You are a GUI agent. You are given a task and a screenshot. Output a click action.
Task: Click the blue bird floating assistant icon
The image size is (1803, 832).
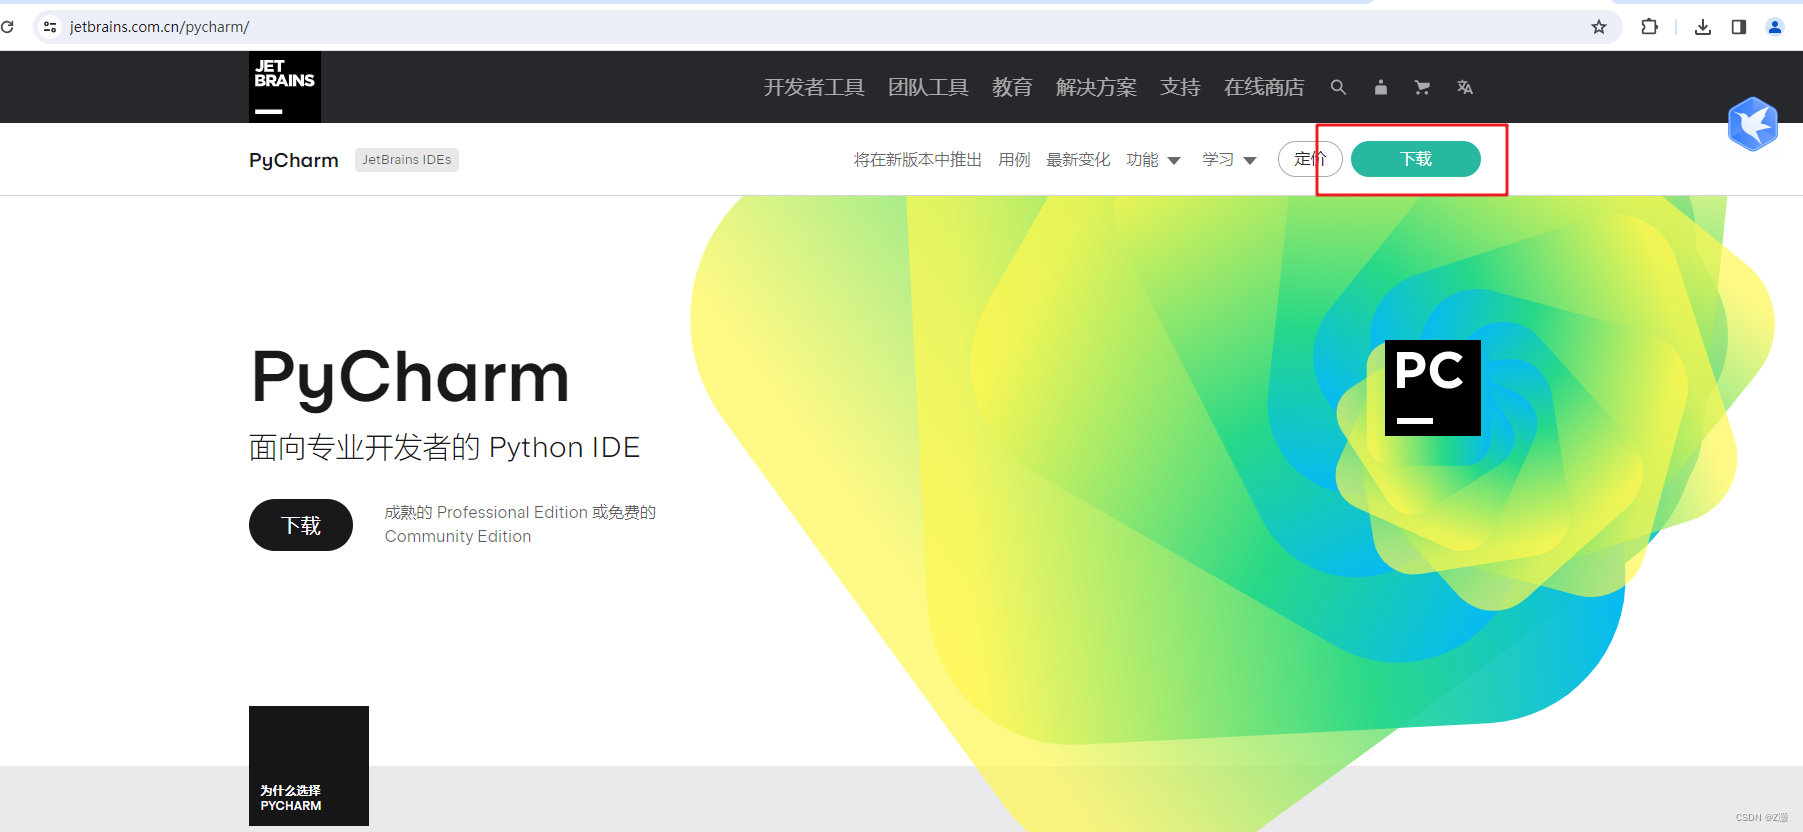[1753, 124]
